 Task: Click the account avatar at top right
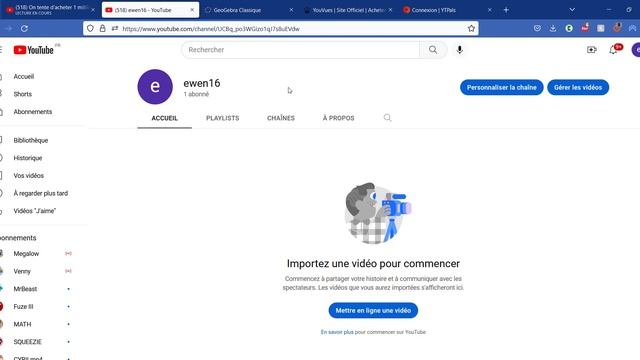pyautogui.click(x=636, y=50)
